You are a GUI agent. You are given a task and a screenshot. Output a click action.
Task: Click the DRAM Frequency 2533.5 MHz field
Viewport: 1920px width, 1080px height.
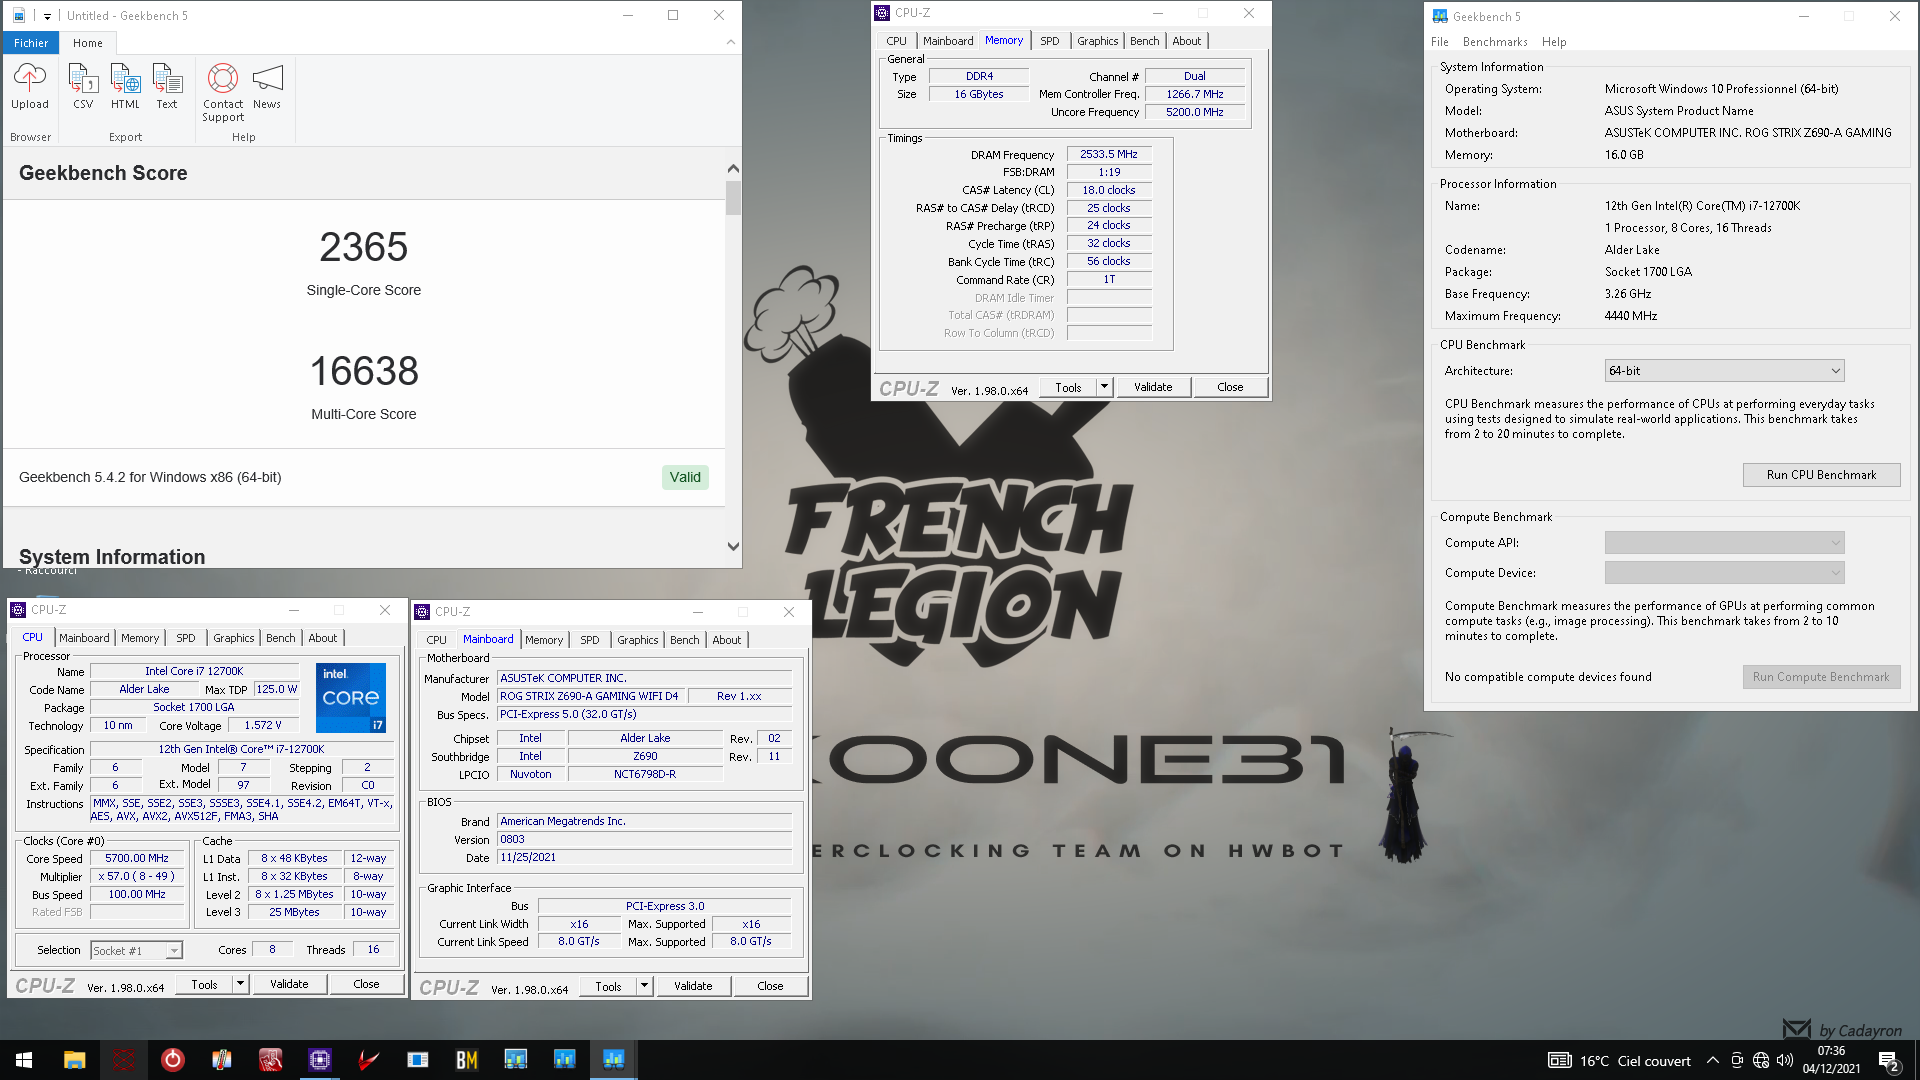(x=1109, y=154)
